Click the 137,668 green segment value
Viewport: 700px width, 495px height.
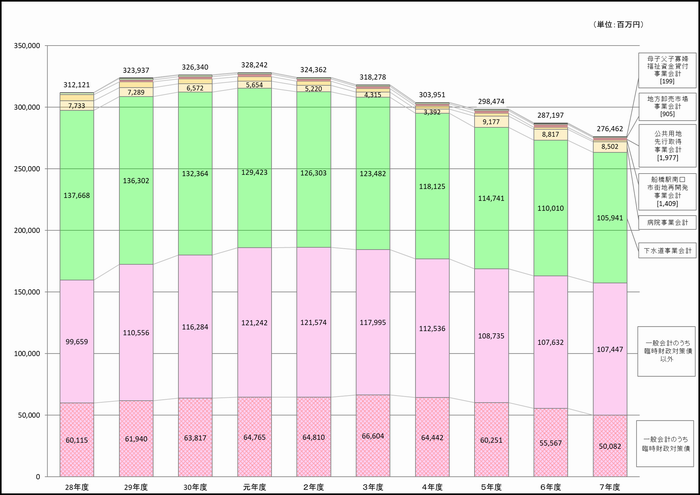pyautogui.click(x=76, y=196)
